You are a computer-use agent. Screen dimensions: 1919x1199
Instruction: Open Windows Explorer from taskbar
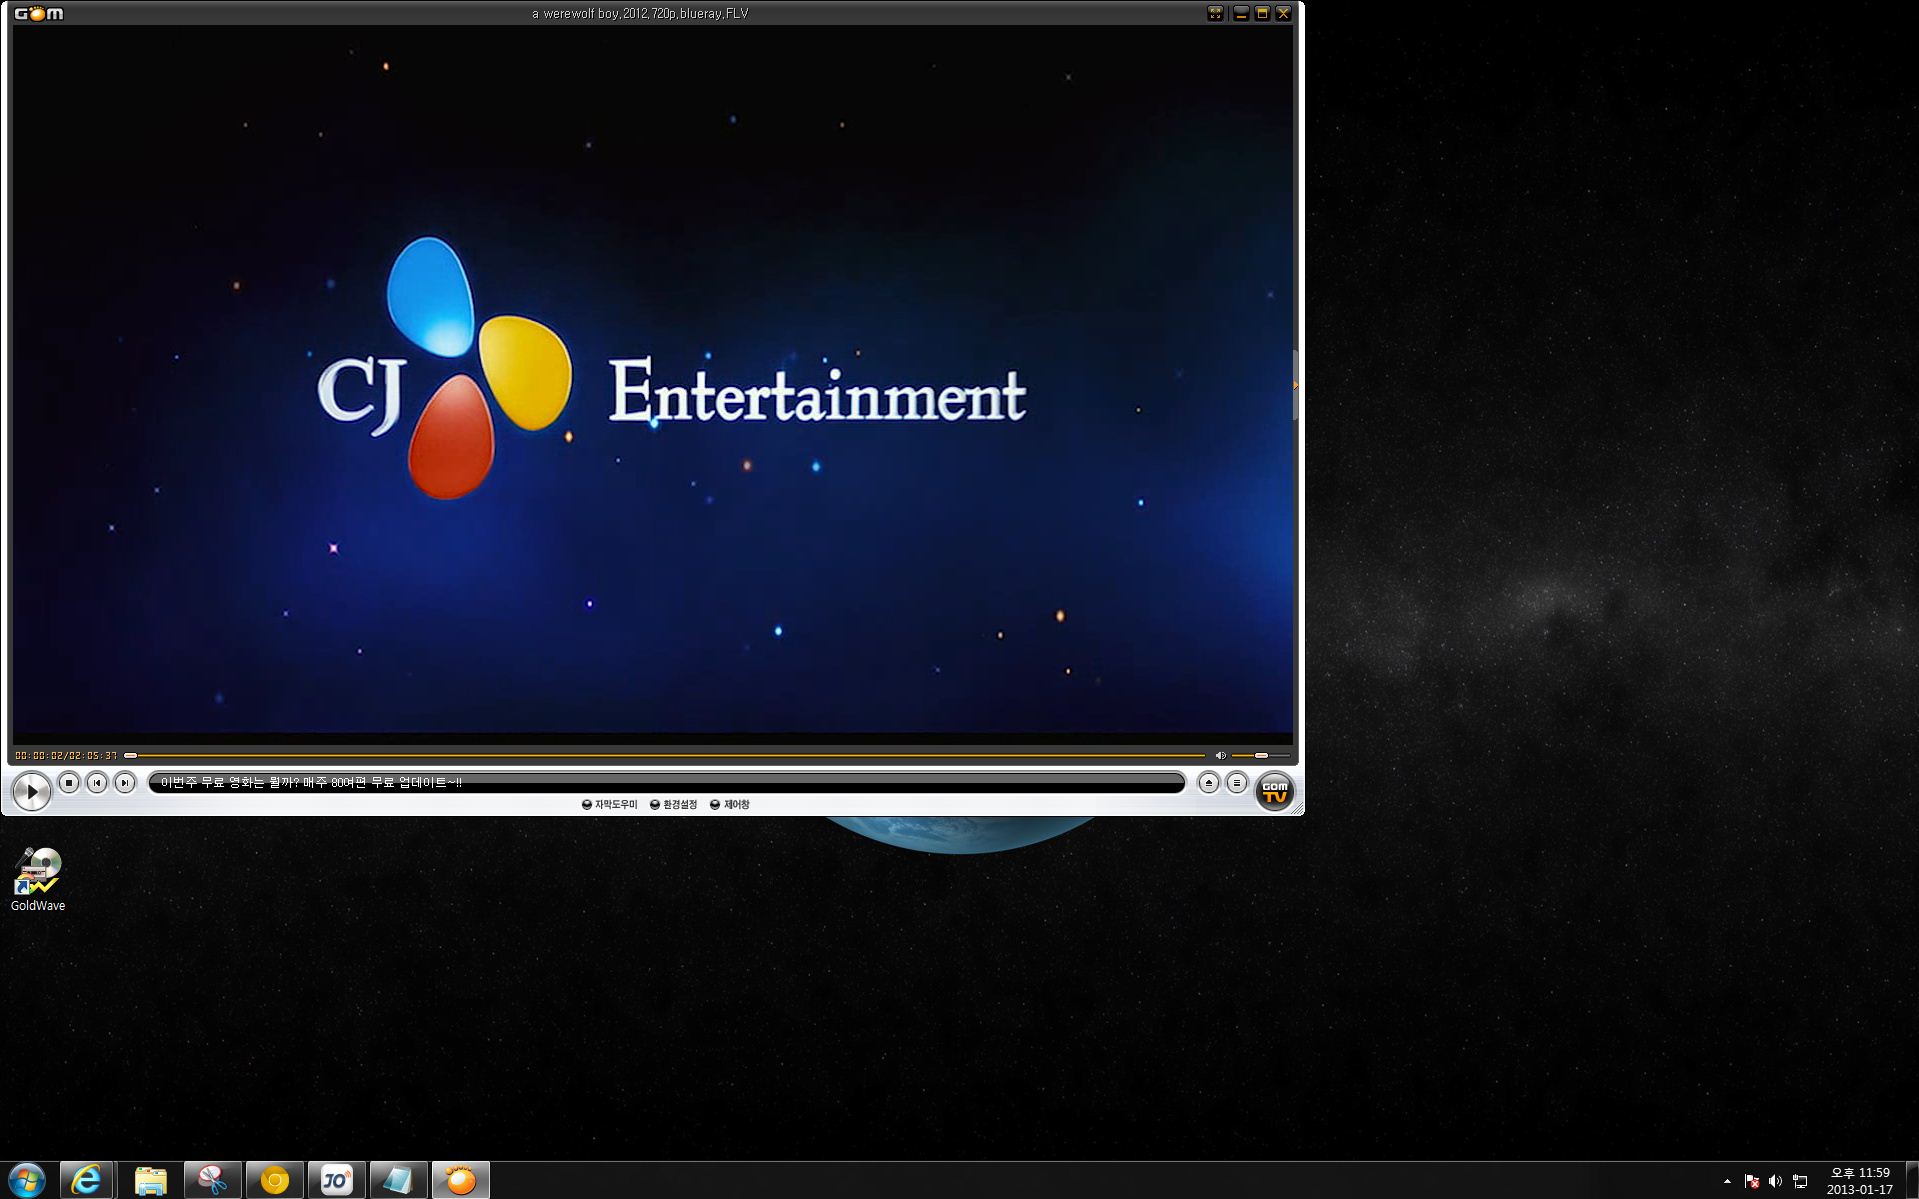point(151,1180)
